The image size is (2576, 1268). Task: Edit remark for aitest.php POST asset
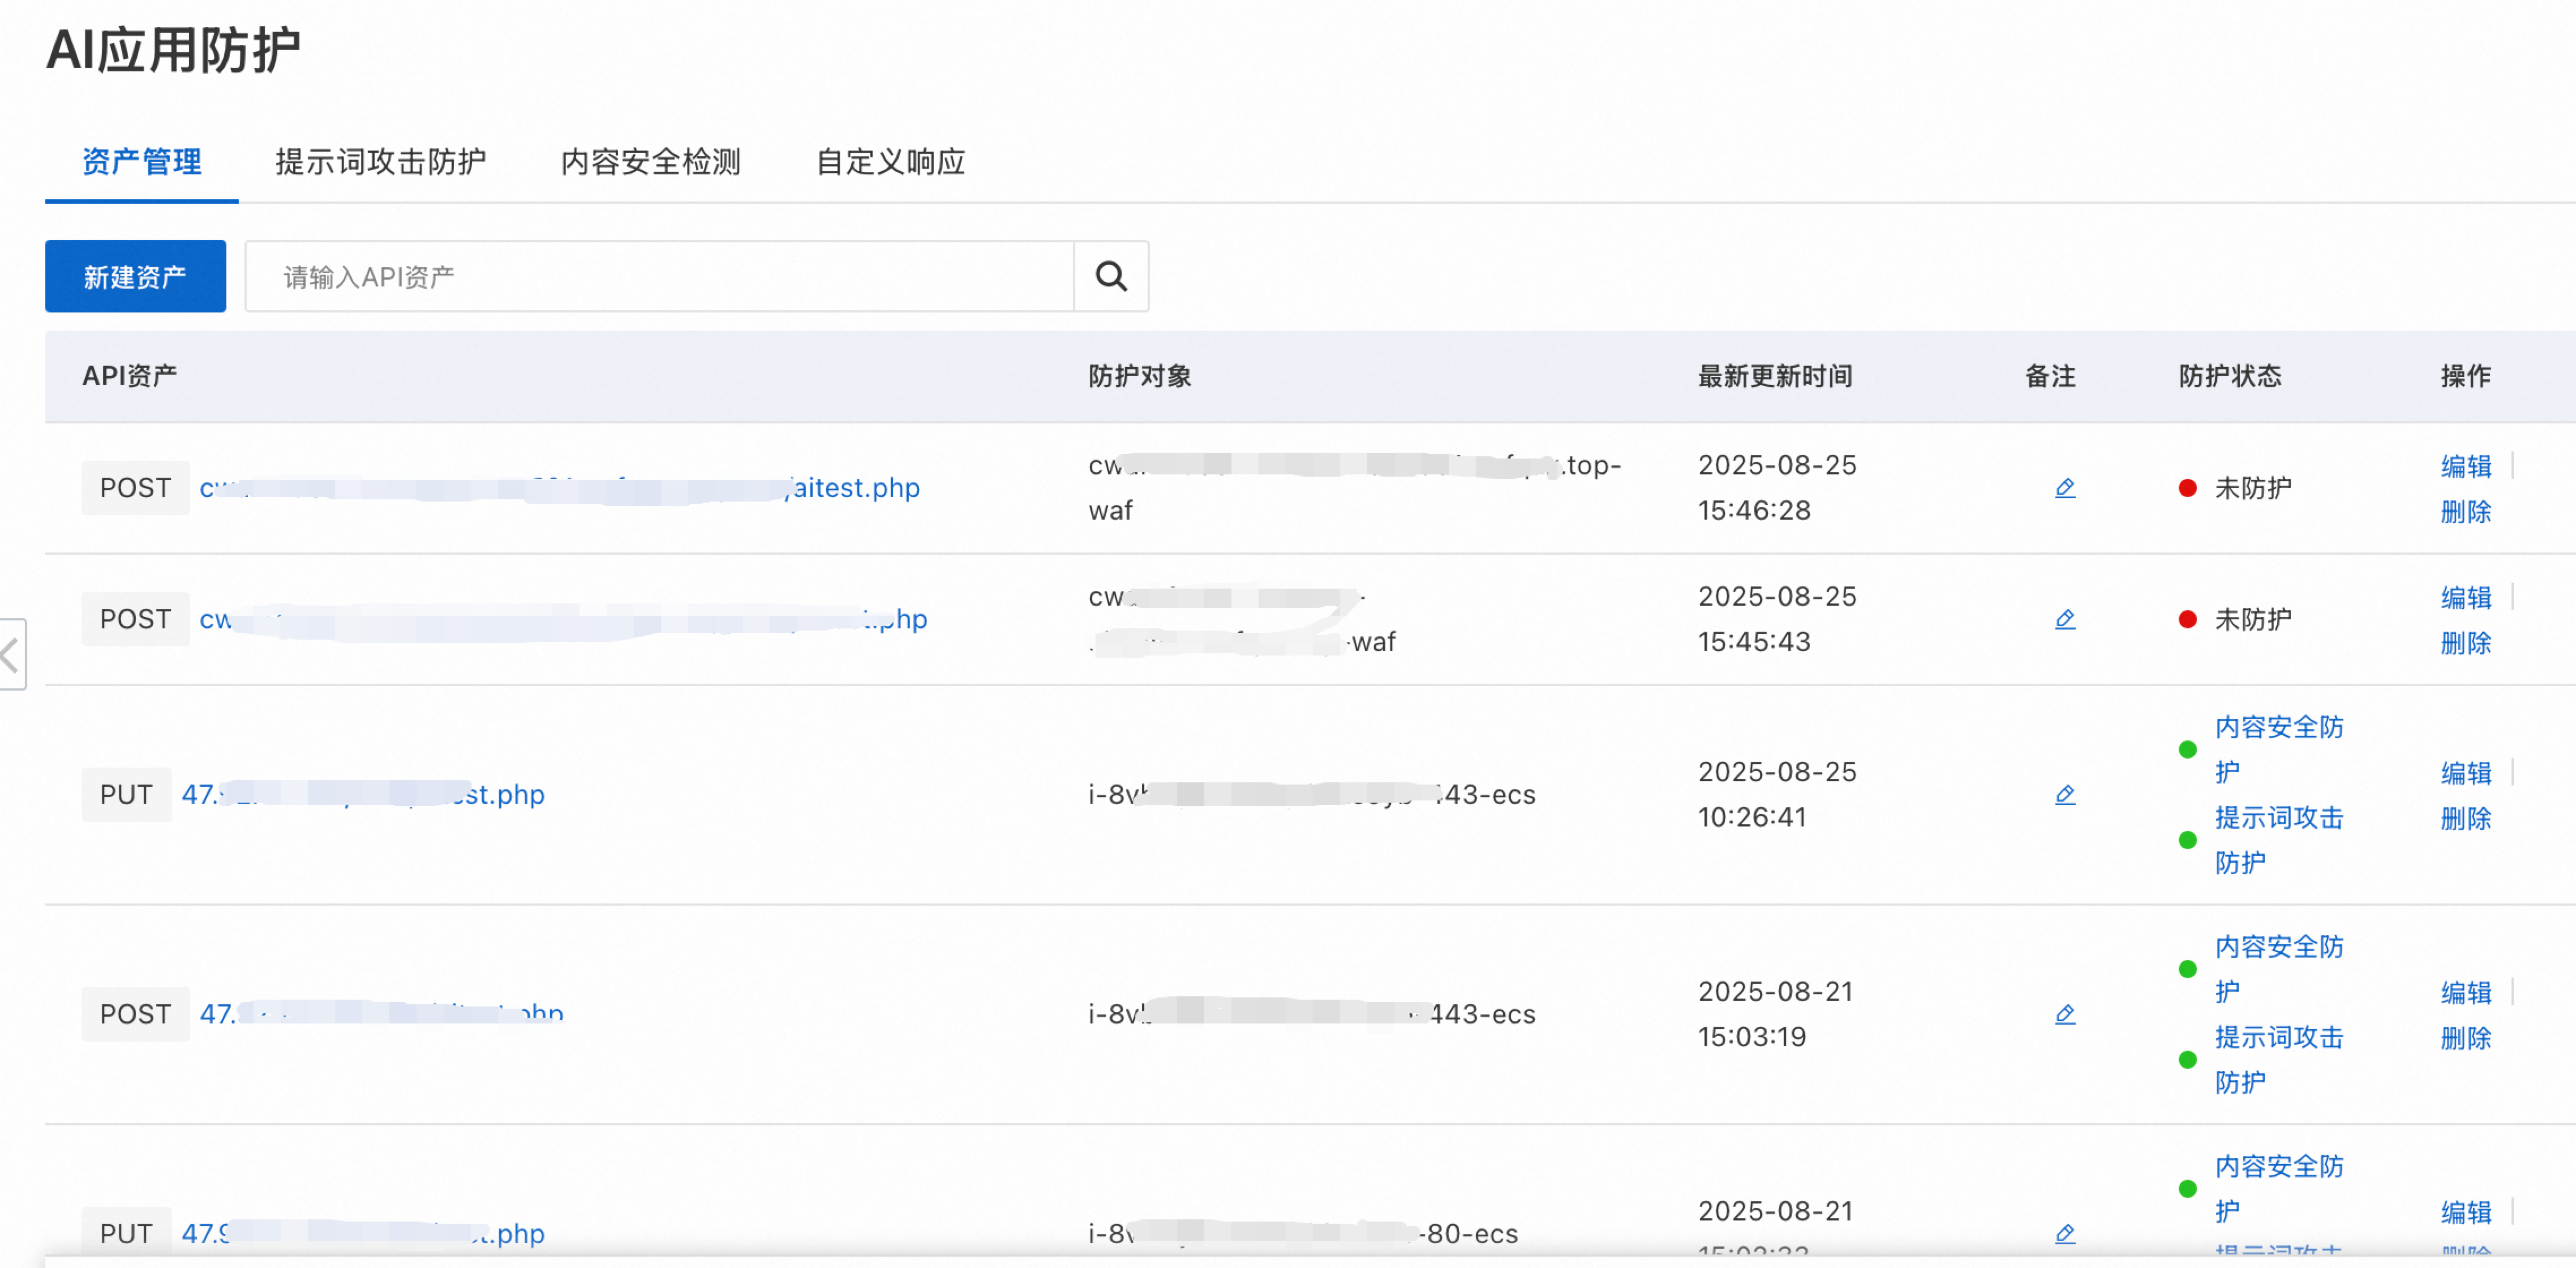(x=2064, y=488)
